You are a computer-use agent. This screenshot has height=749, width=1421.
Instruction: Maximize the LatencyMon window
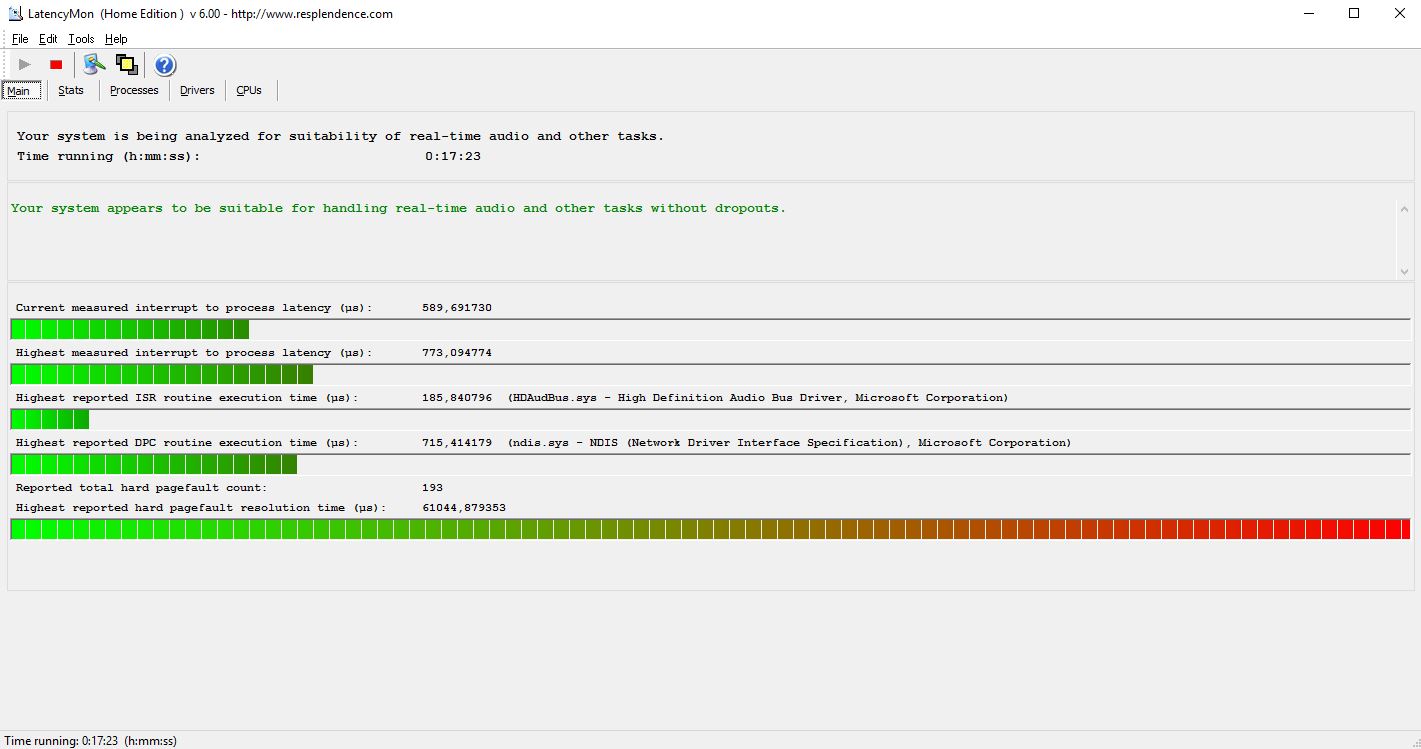click(x=1354, y=14)
